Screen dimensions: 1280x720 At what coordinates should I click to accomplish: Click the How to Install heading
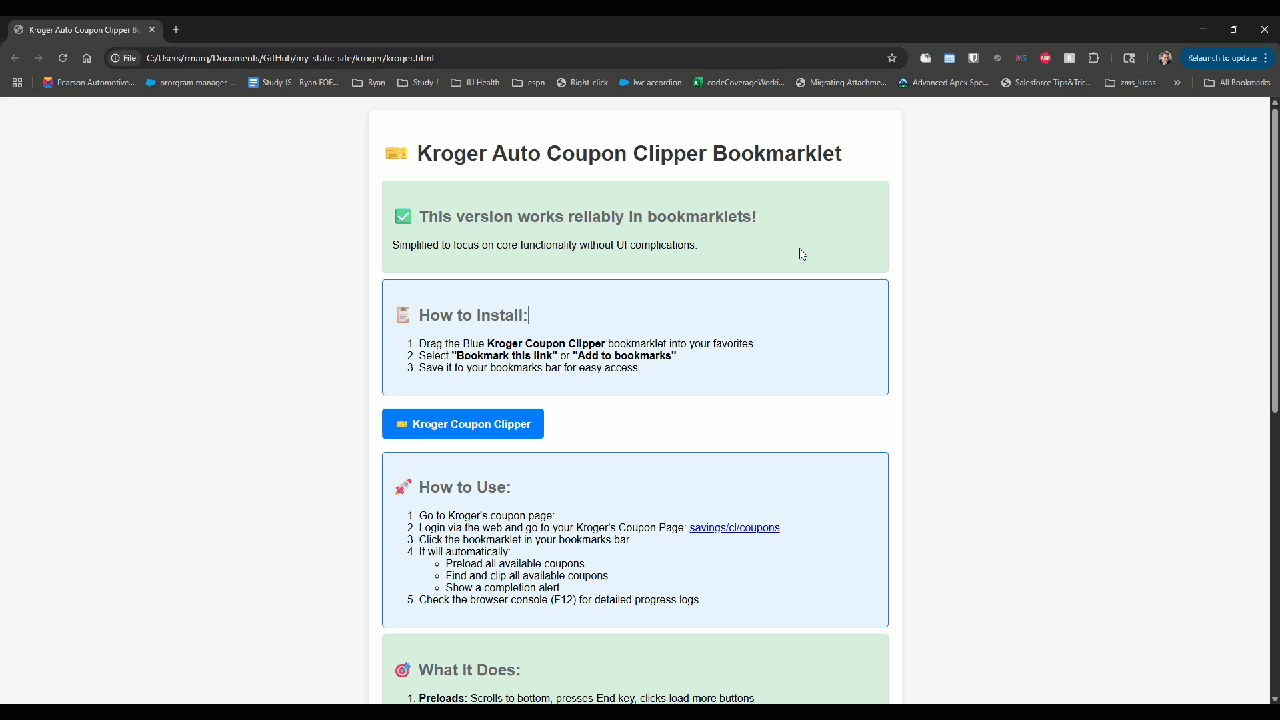[461, 315]
